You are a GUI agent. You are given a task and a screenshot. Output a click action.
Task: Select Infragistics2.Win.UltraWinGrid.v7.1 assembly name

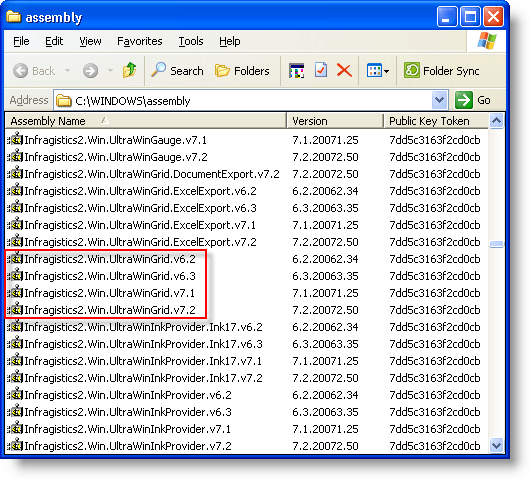[110, 293]
